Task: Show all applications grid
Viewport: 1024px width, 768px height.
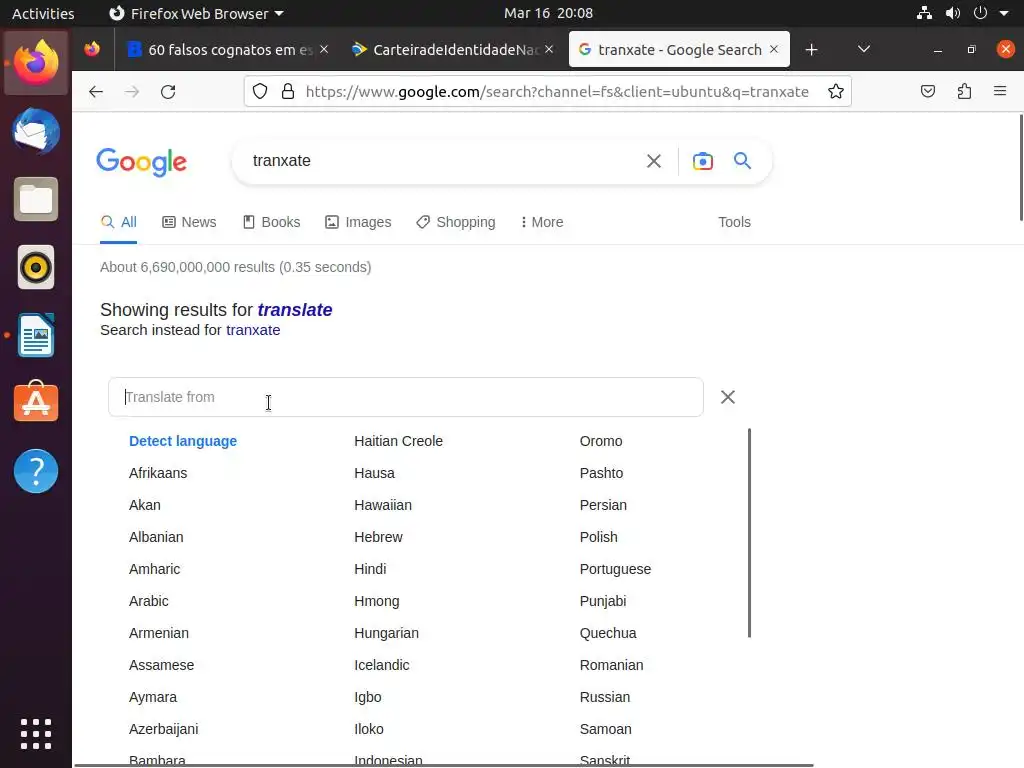Action: [36, 734]
